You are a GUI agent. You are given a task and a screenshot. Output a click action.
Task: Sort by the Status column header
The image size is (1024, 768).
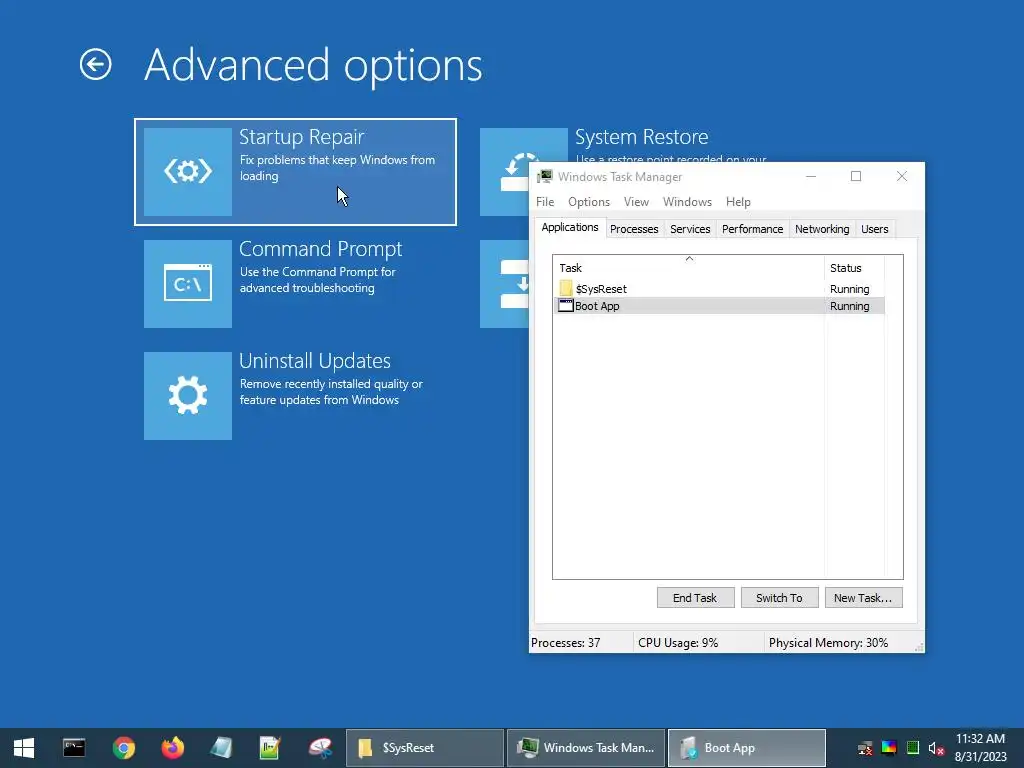854,268
